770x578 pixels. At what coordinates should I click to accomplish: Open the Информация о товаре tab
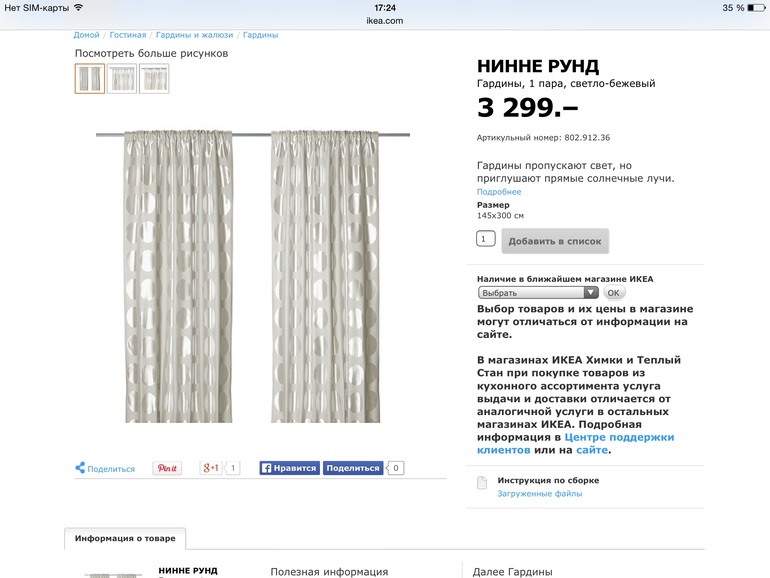click(x=125, y=538)
